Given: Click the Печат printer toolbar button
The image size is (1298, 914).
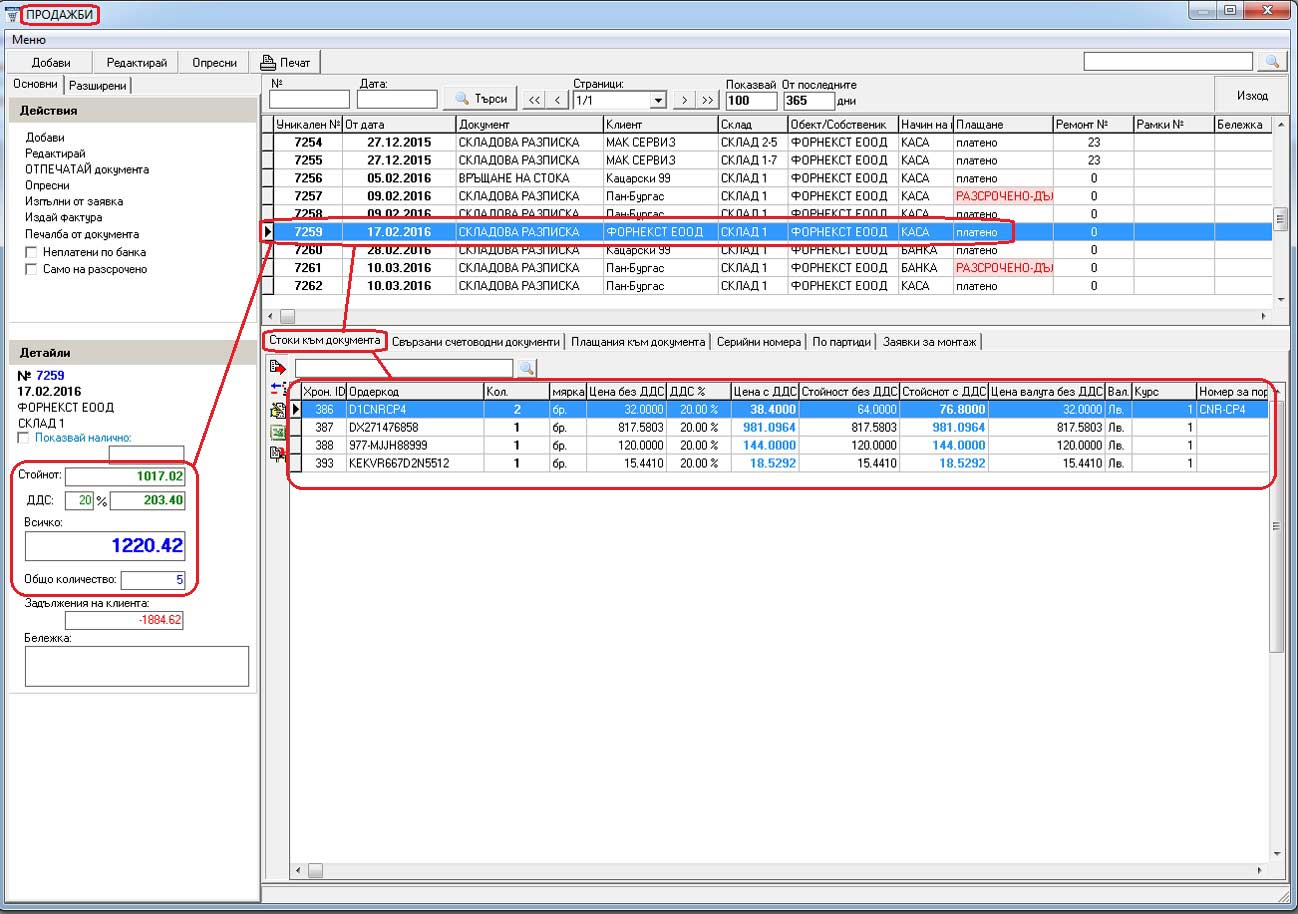Looking at the screenshot, I should (x=285, y=62).
